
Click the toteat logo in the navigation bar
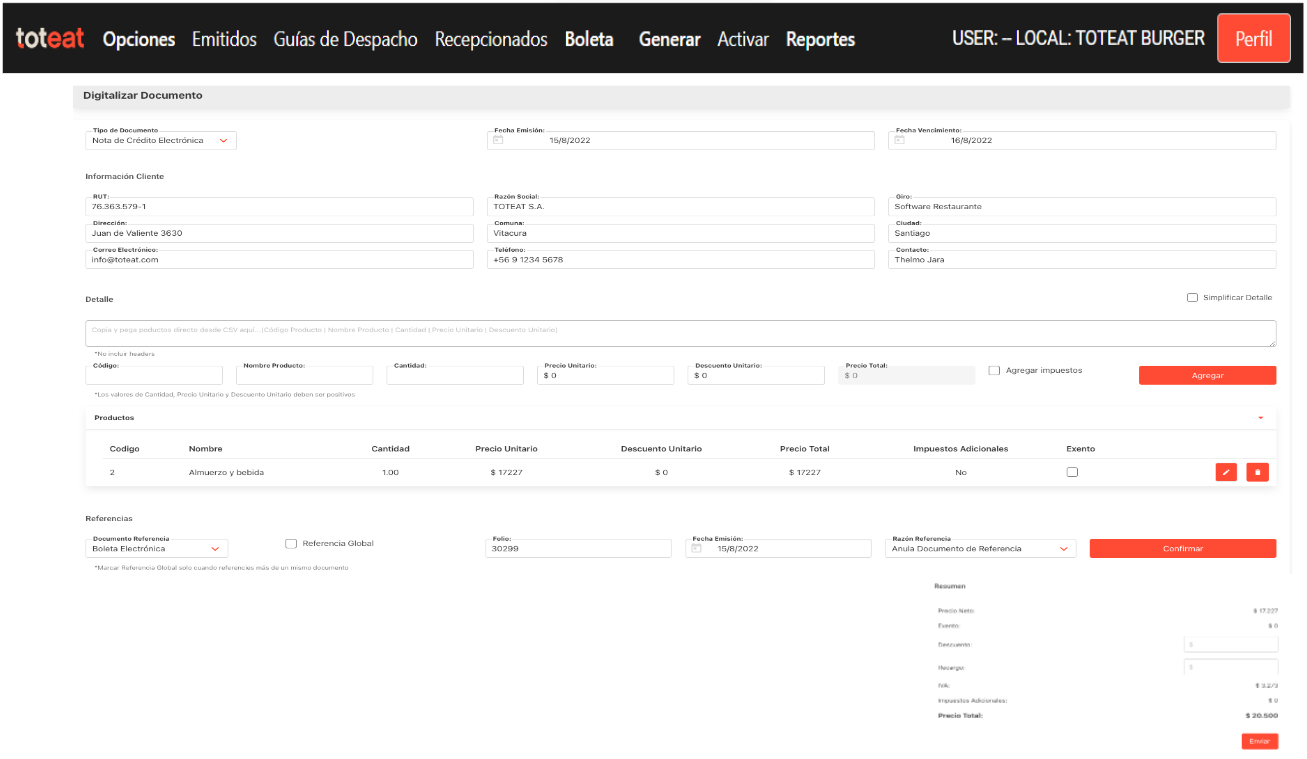(x=48, y=38)
